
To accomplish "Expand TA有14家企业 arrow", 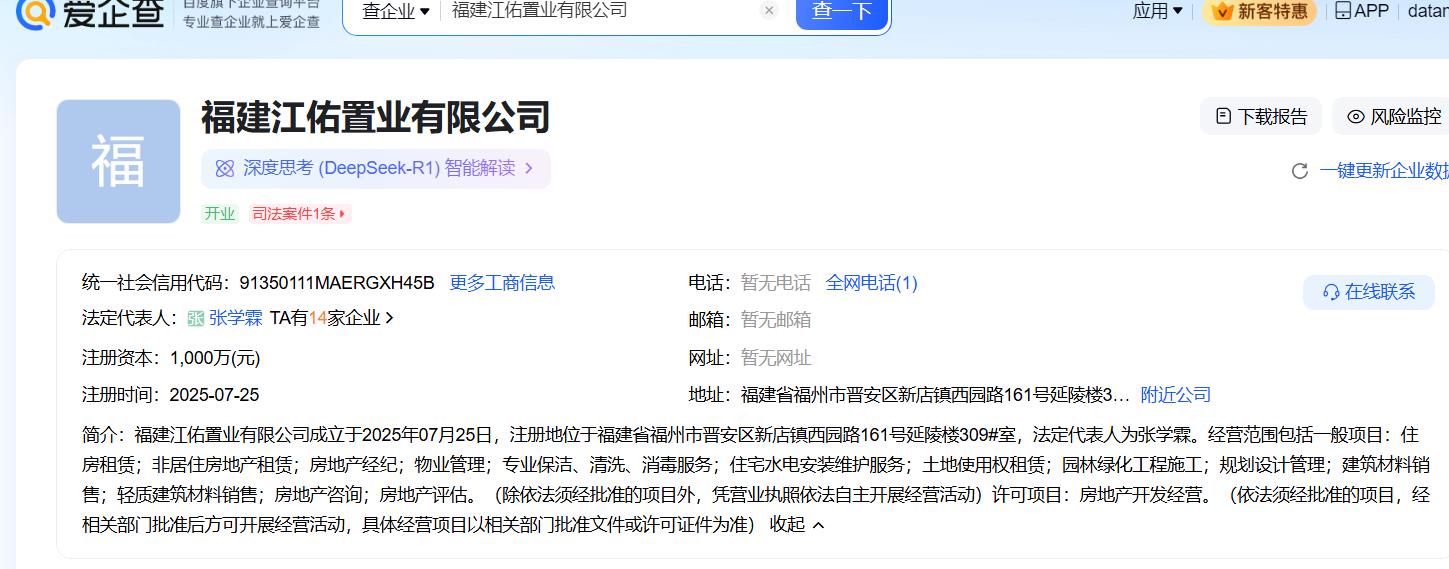I will (x=389, y=318).
